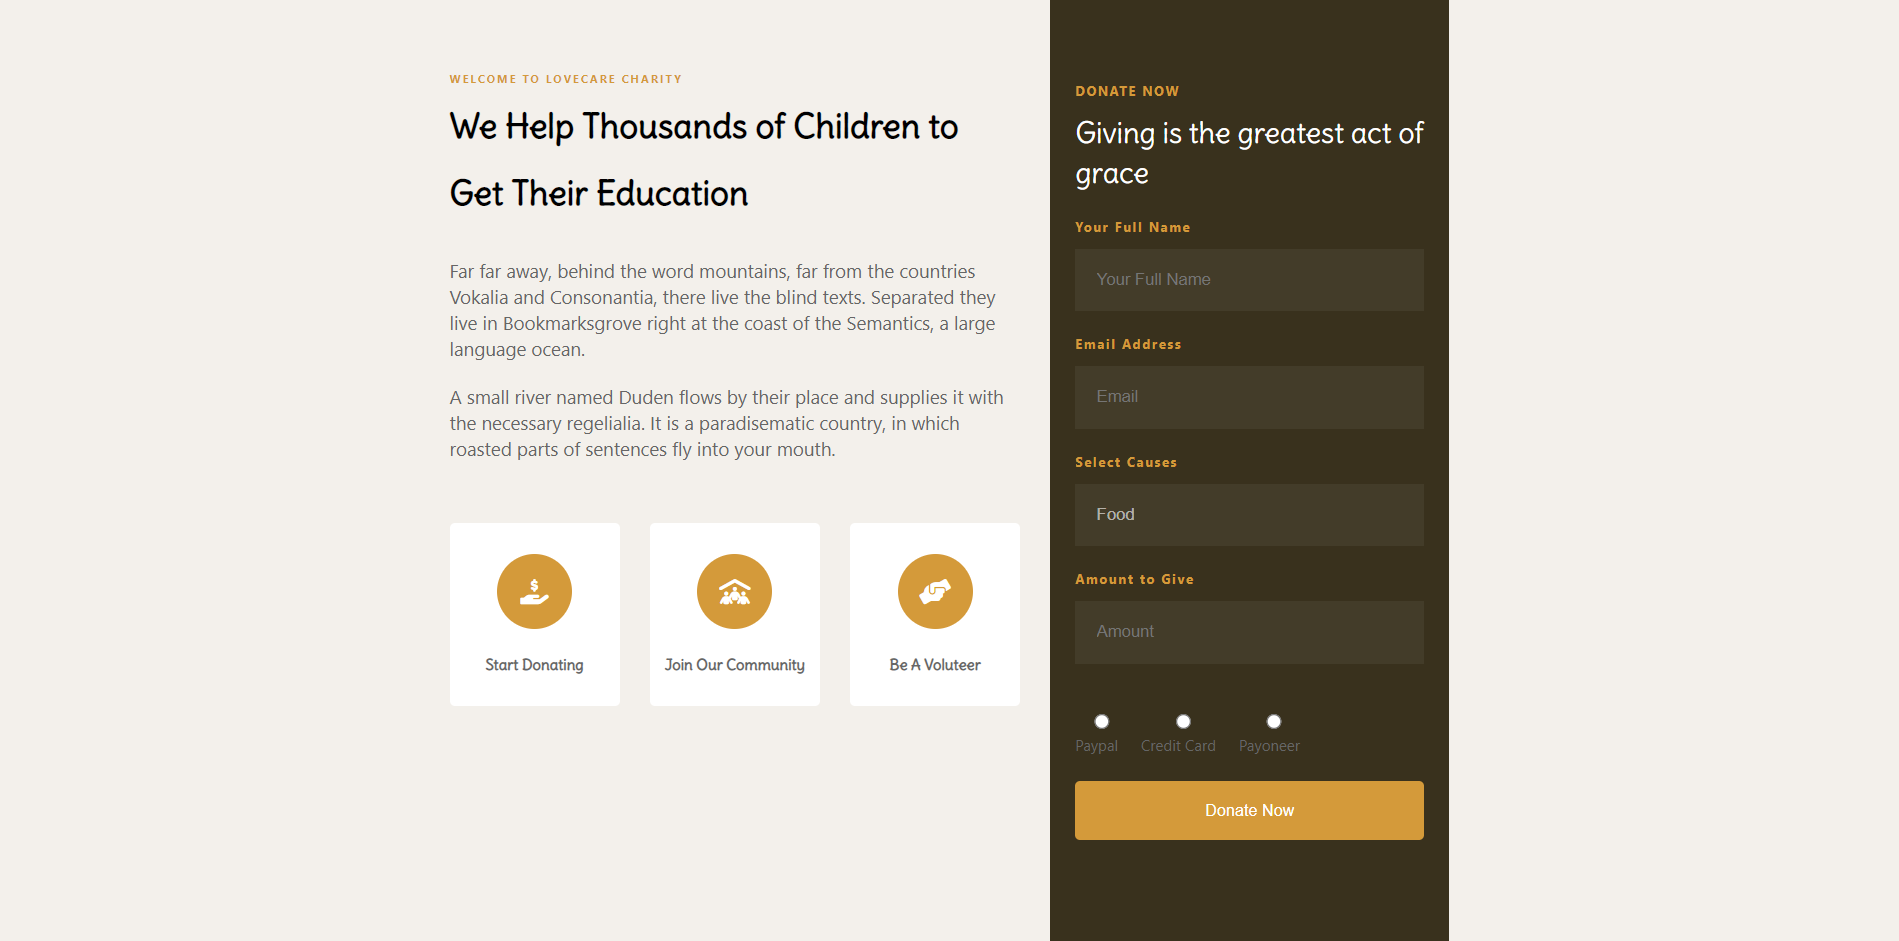Select the Credit Card radio button
Viewport: 1899px width, 941px height.
tap(1183, 721)
